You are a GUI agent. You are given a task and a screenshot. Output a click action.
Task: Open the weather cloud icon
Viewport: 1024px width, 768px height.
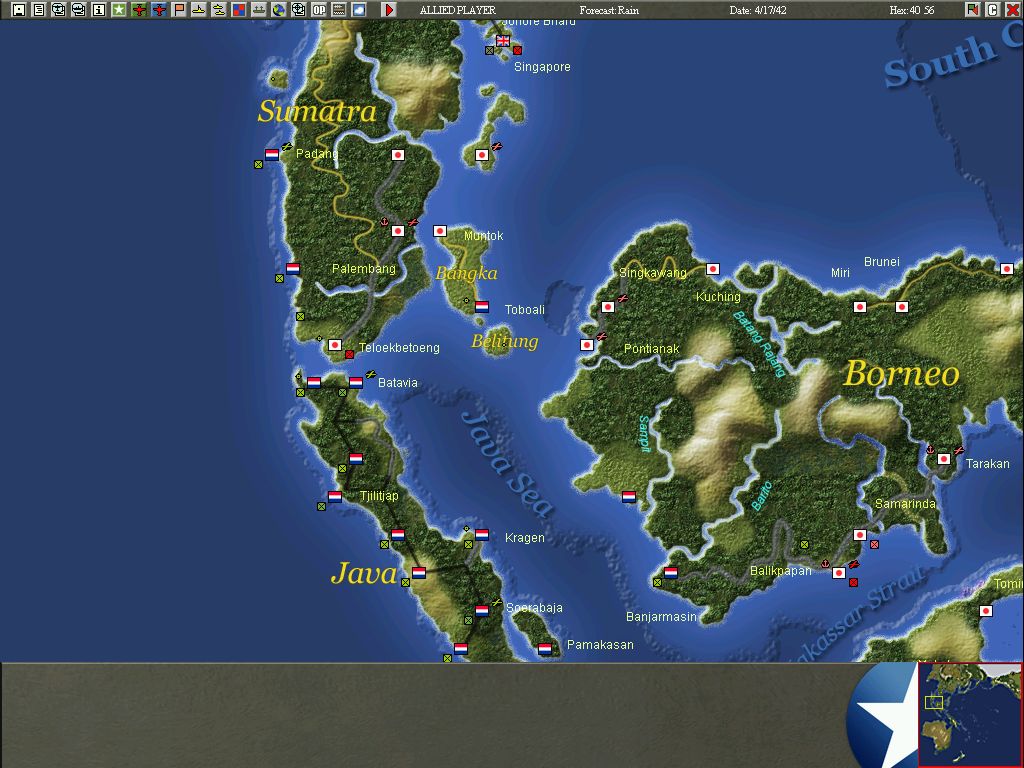coord(359,9)
